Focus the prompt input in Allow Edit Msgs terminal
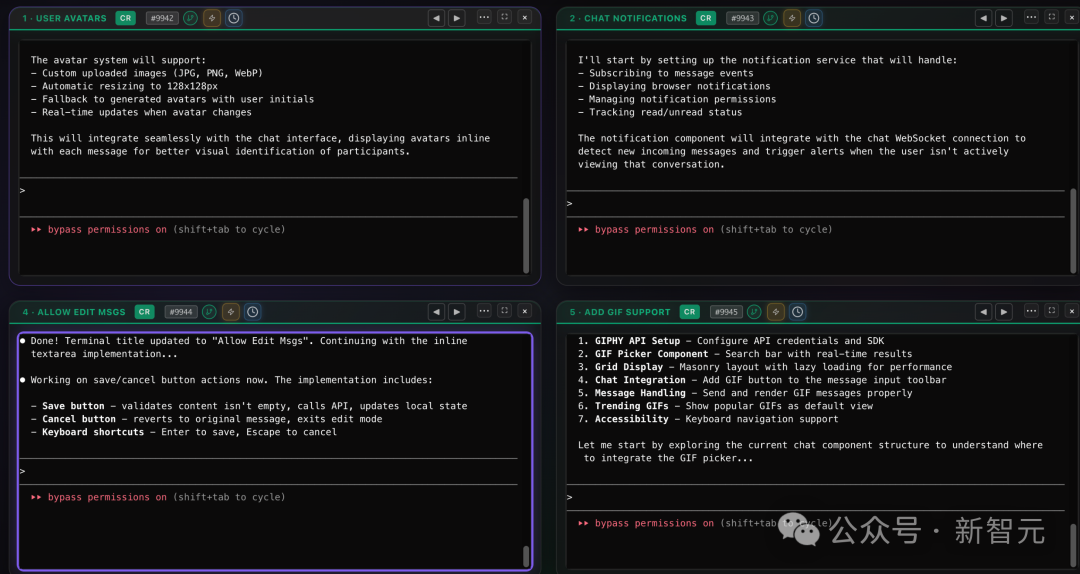1080x574 pixels. 269,471
